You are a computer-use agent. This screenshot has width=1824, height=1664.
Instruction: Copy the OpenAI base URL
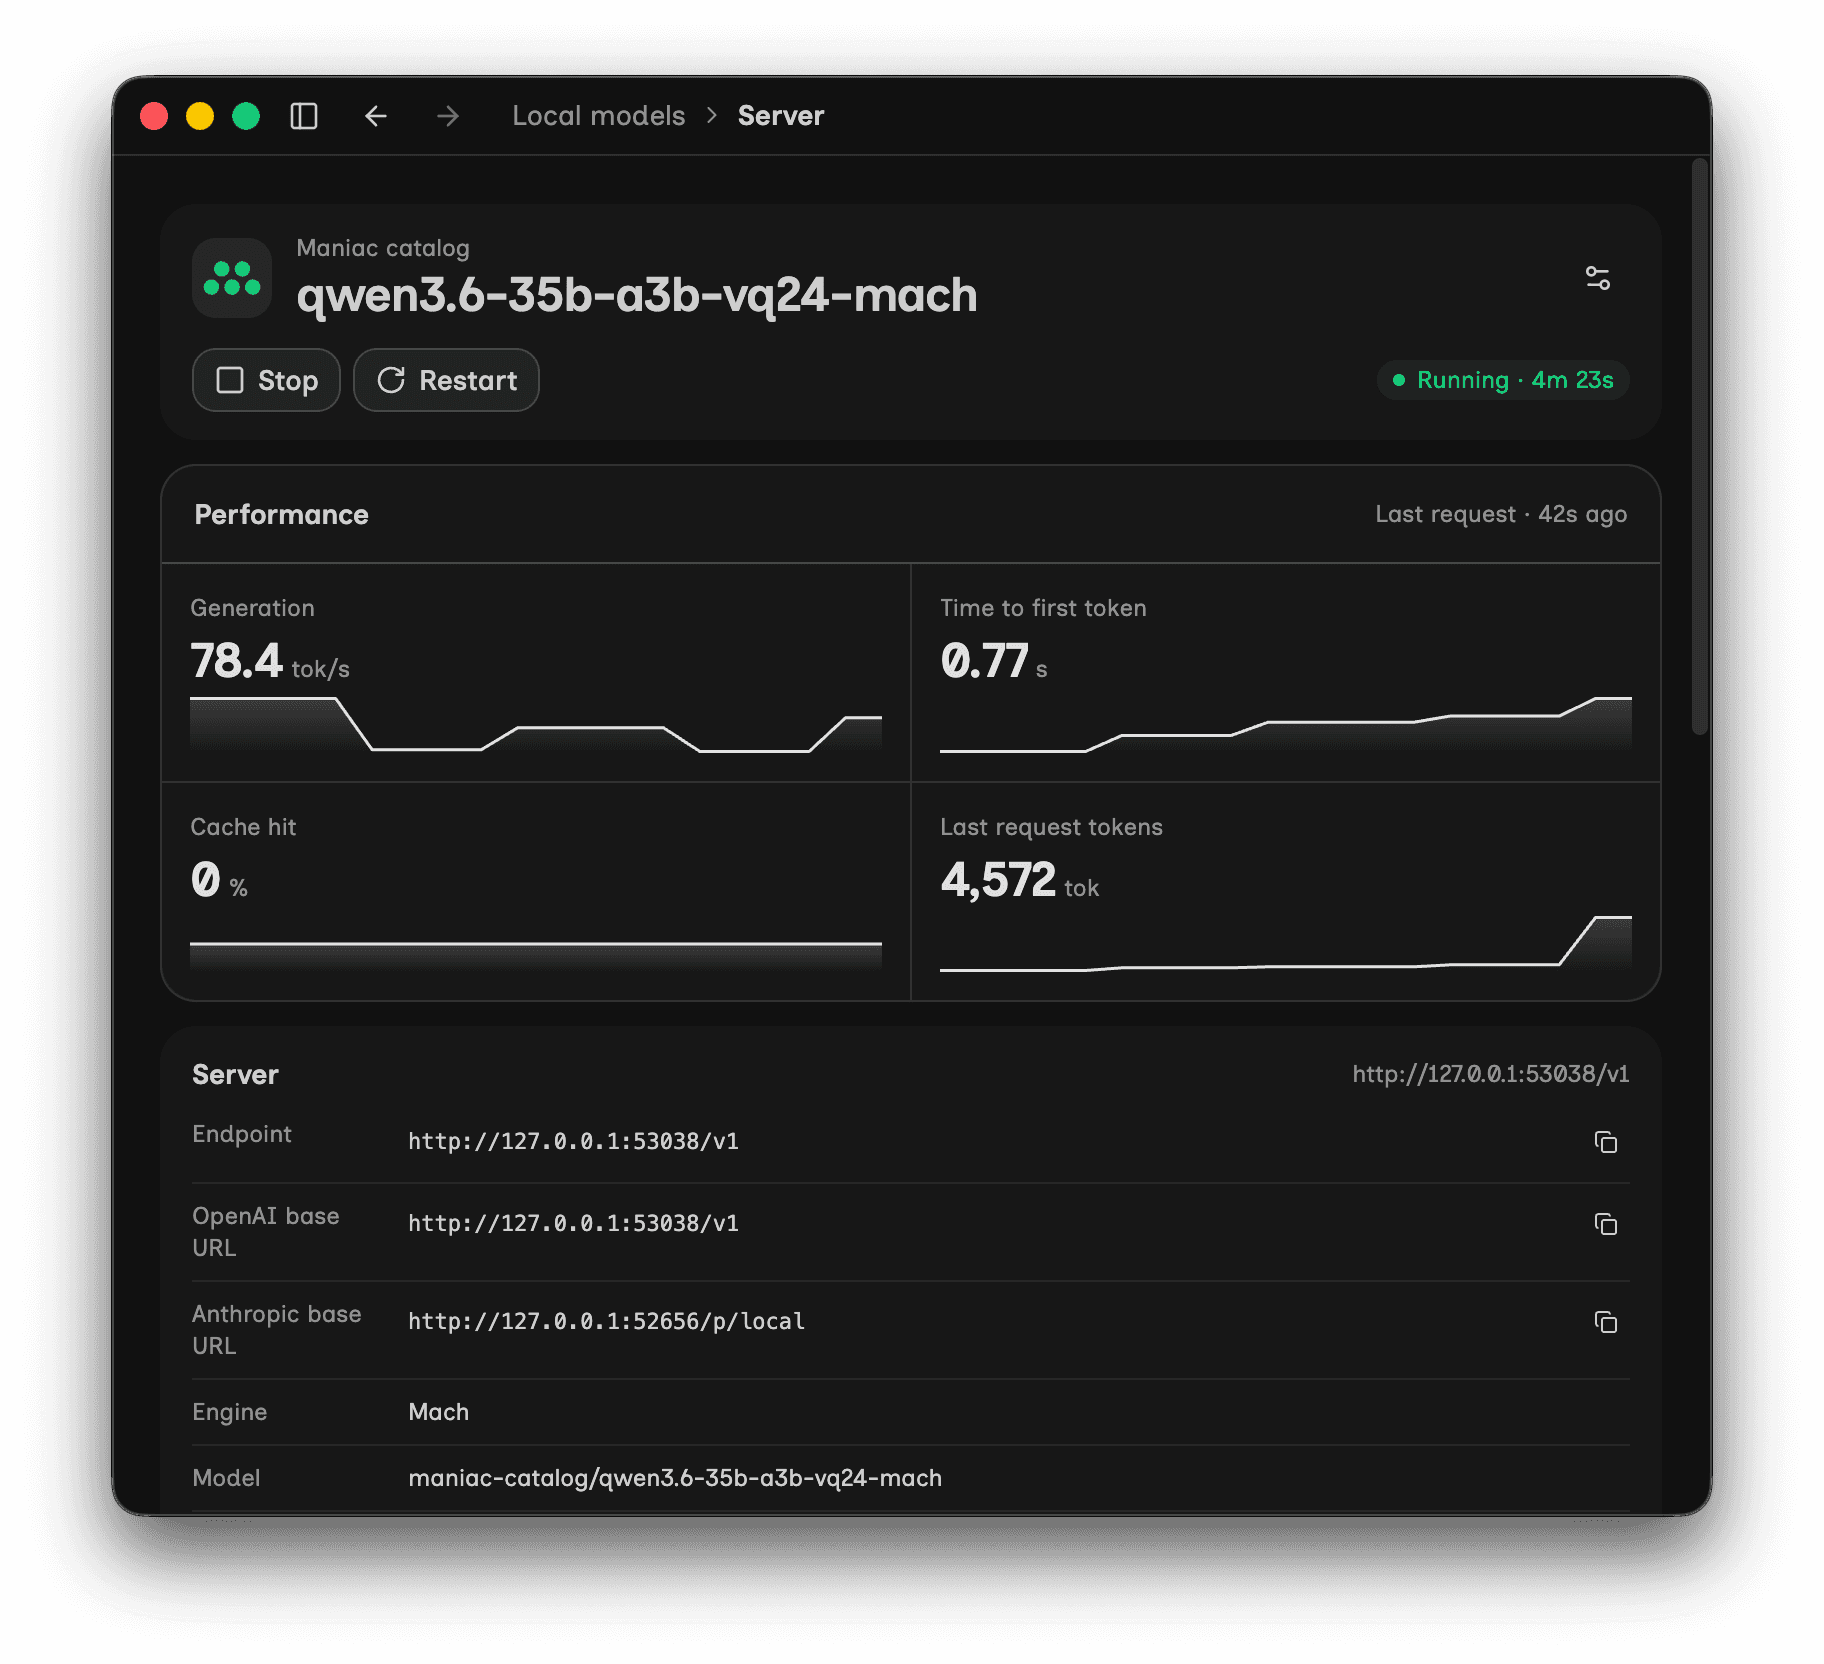[x=1606, y=1224]
